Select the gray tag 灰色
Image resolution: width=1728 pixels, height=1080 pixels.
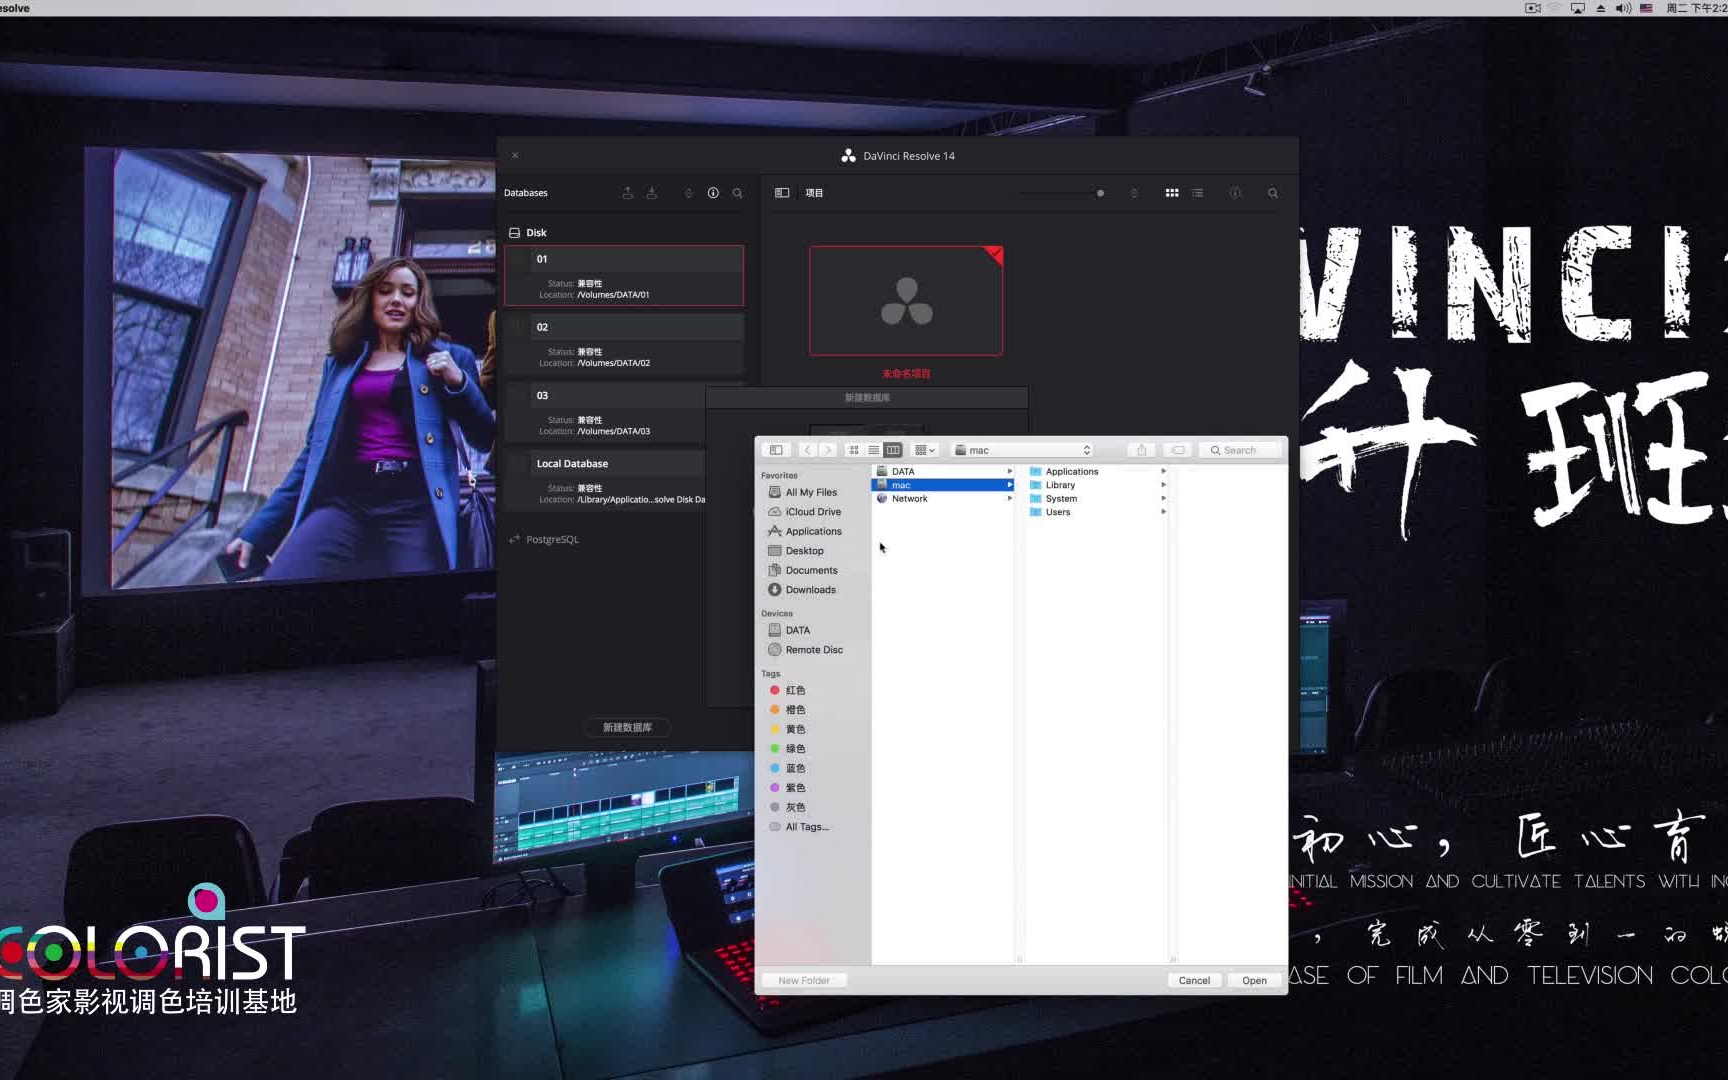coord(788,807)
